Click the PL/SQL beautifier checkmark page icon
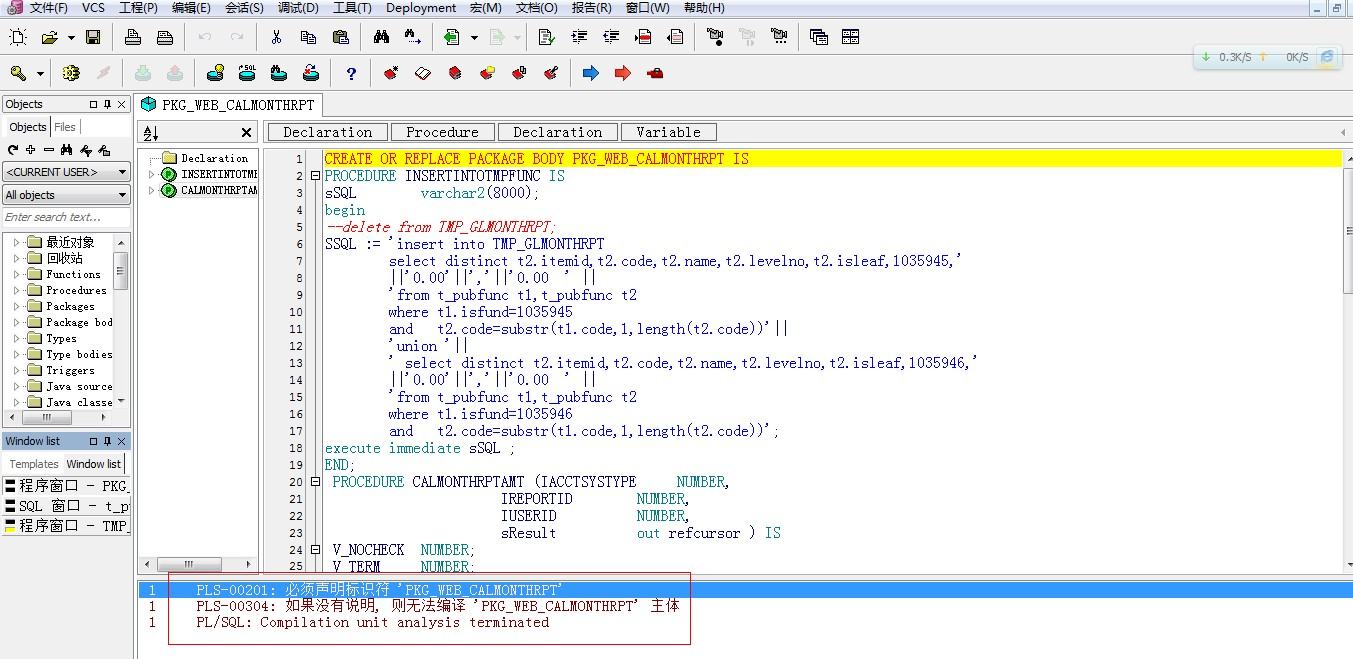1353x659 pixels. coord(546,38)
